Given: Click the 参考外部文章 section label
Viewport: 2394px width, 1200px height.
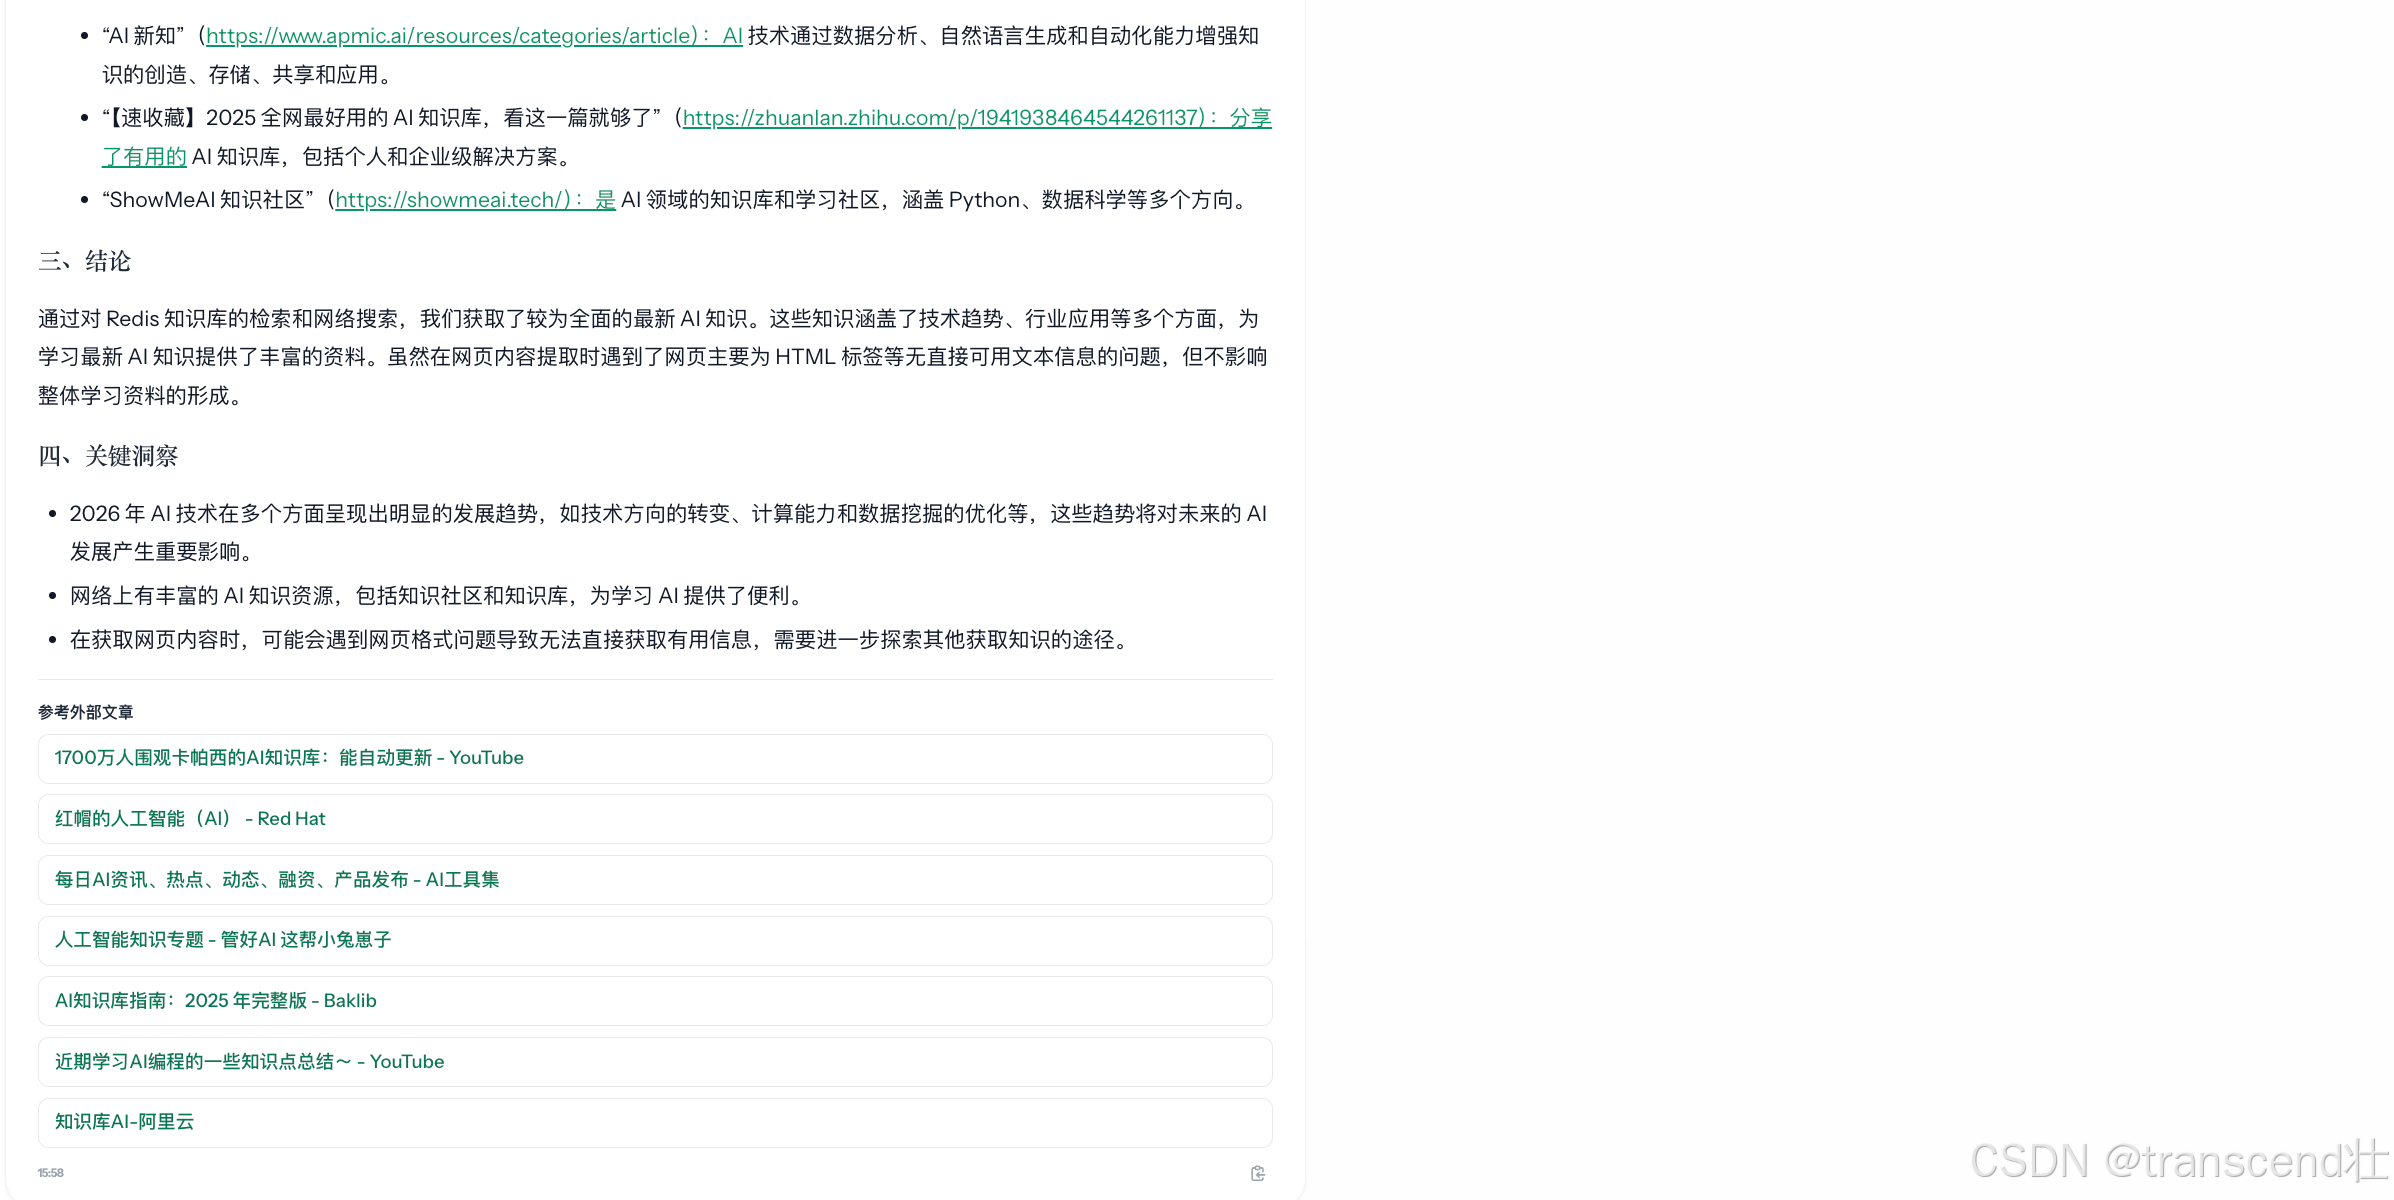Looking at the screenshot, I should tap(86, 712).
